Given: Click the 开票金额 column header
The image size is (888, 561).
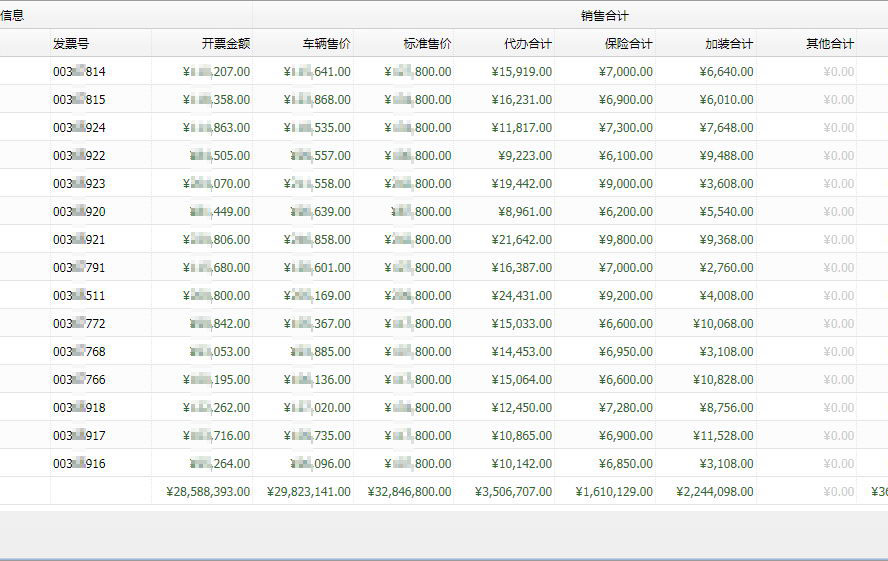Looking at the screenshot, I should point(225,44).
